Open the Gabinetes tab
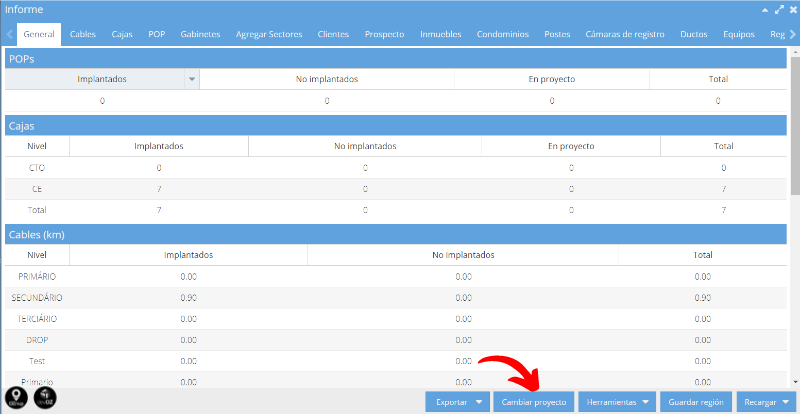 coord(201,35)
